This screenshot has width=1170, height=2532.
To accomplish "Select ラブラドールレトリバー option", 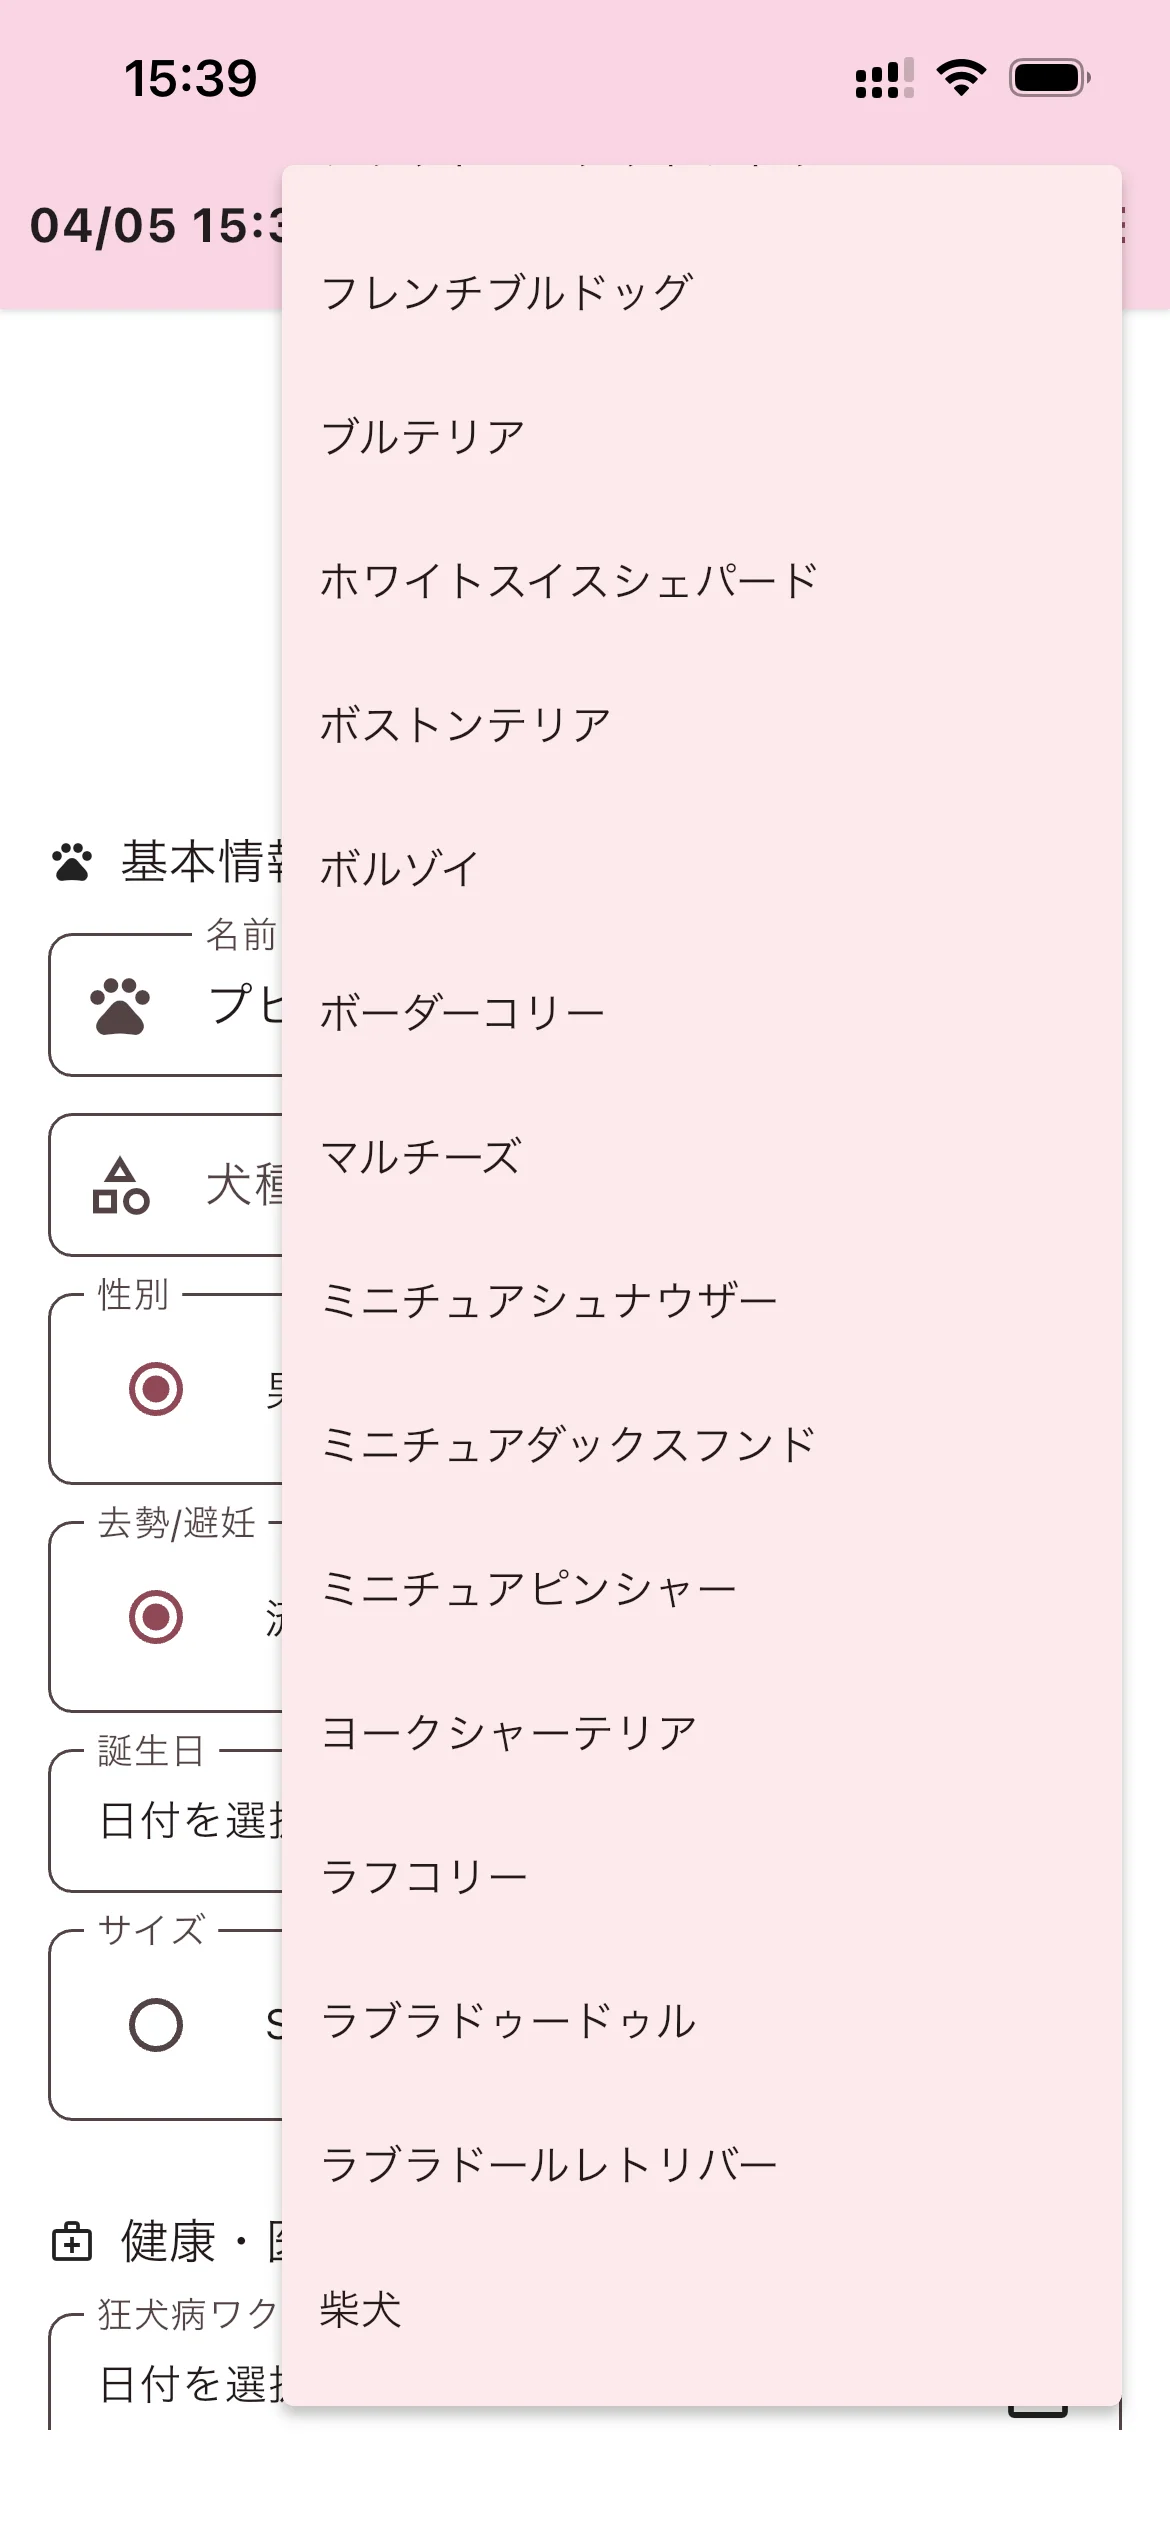I will point(548,2165).
